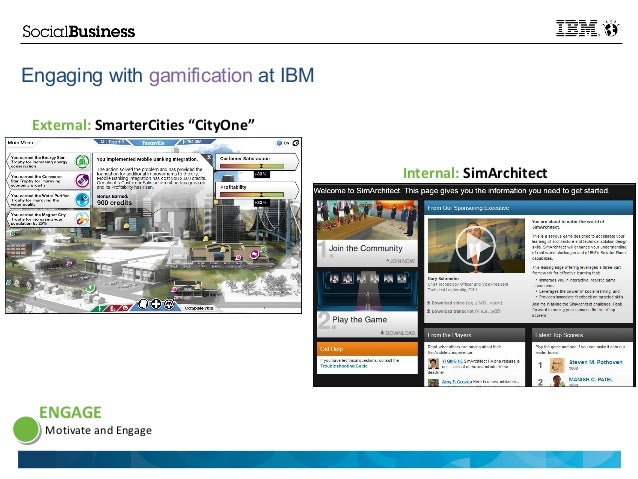The height and width of the screenshot is (479, 638).
Task: Click the green lightning marker in the city
Action: [90, 288]
